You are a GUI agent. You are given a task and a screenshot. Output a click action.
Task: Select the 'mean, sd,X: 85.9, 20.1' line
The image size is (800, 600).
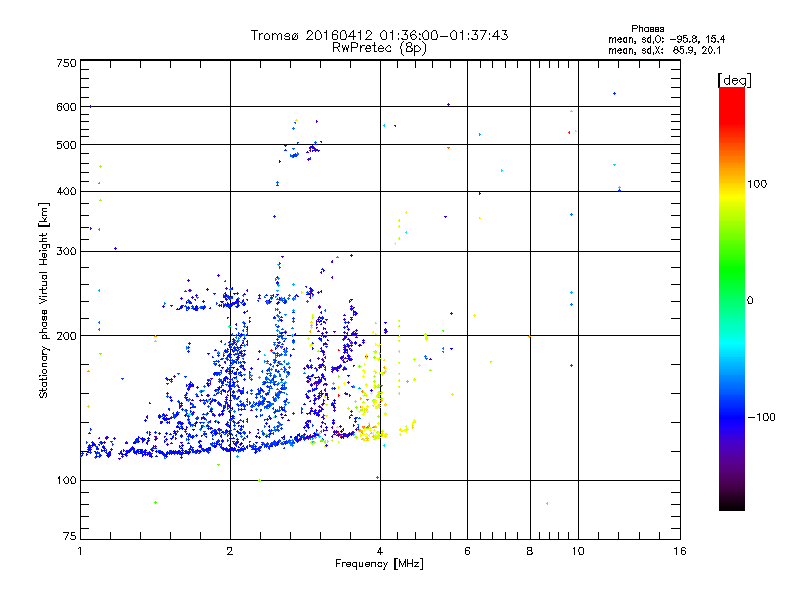tap(664, 50)
